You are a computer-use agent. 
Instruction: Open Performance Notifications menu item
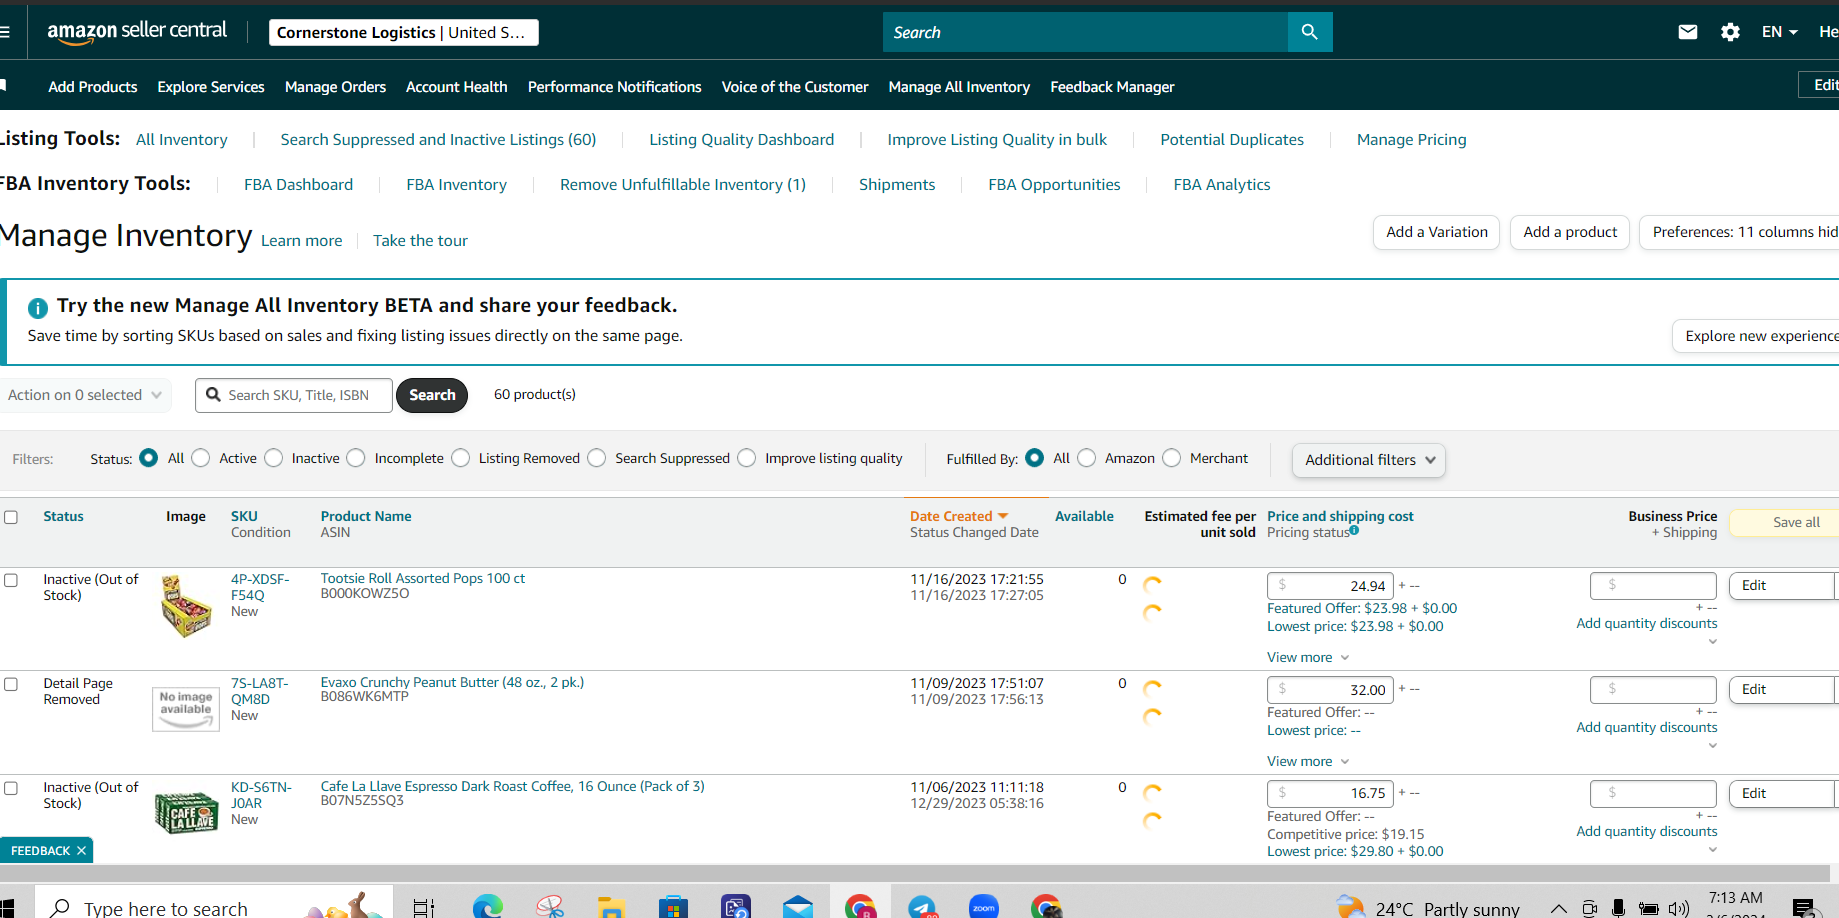pyautogui.click(x=615, y=87)
